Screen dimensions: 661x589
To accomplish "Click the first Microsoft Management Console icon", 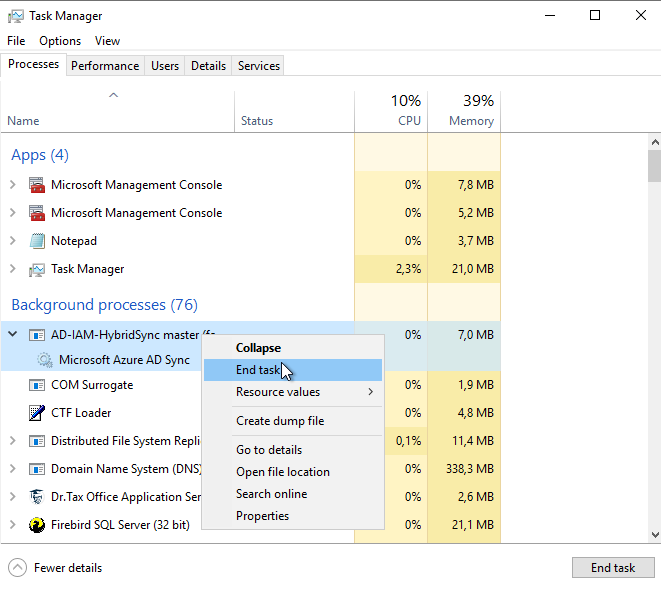I will (37, 185).
